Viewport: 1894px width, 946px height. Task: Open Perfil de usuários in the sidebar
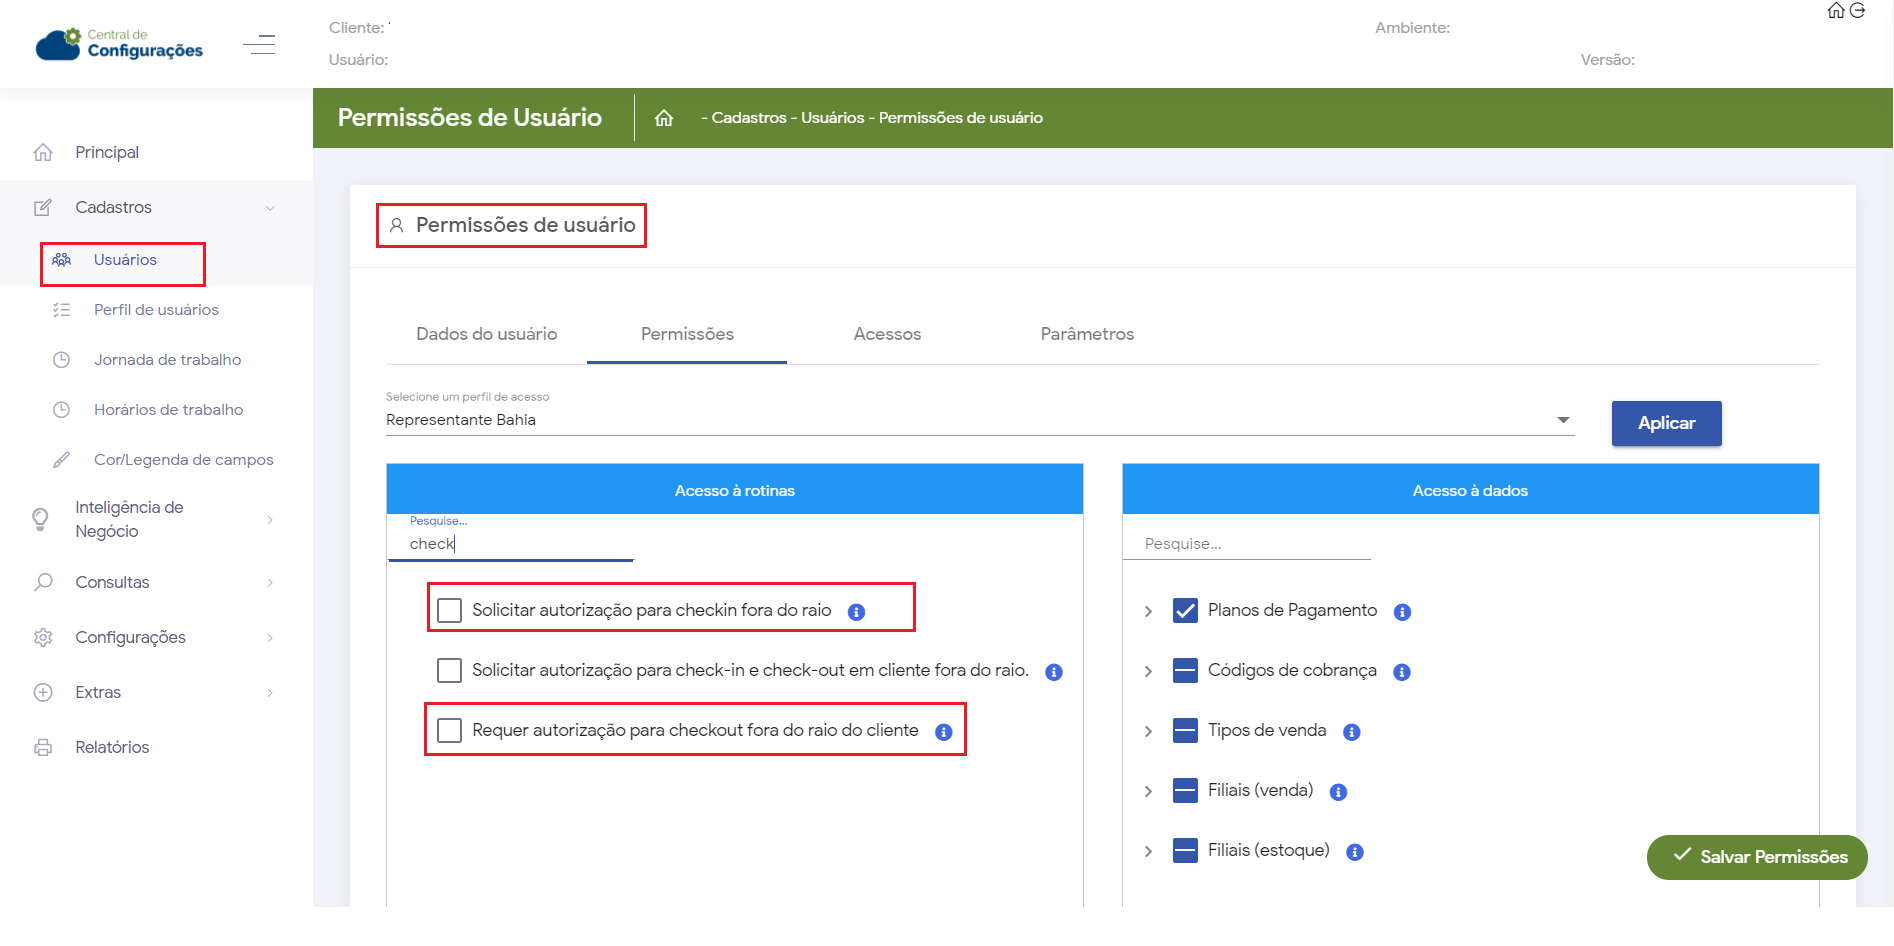tap(156, 310)
